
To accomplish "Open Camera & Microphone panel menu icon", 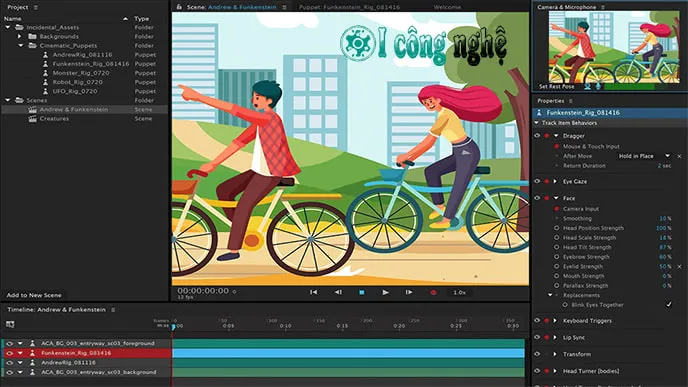I will click(603, 7).
